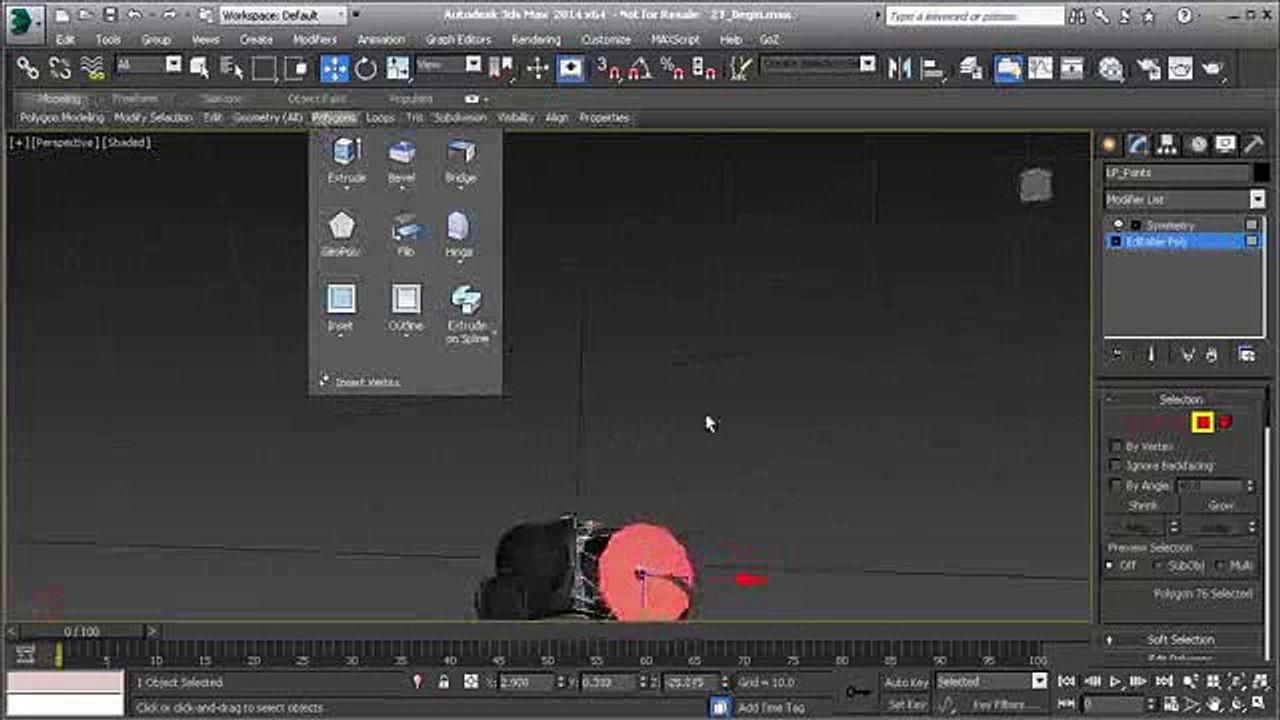Activate Select and Link tool
This screenshot has width=1280, height=720.
pyautogui.click(x=28, y=68)
